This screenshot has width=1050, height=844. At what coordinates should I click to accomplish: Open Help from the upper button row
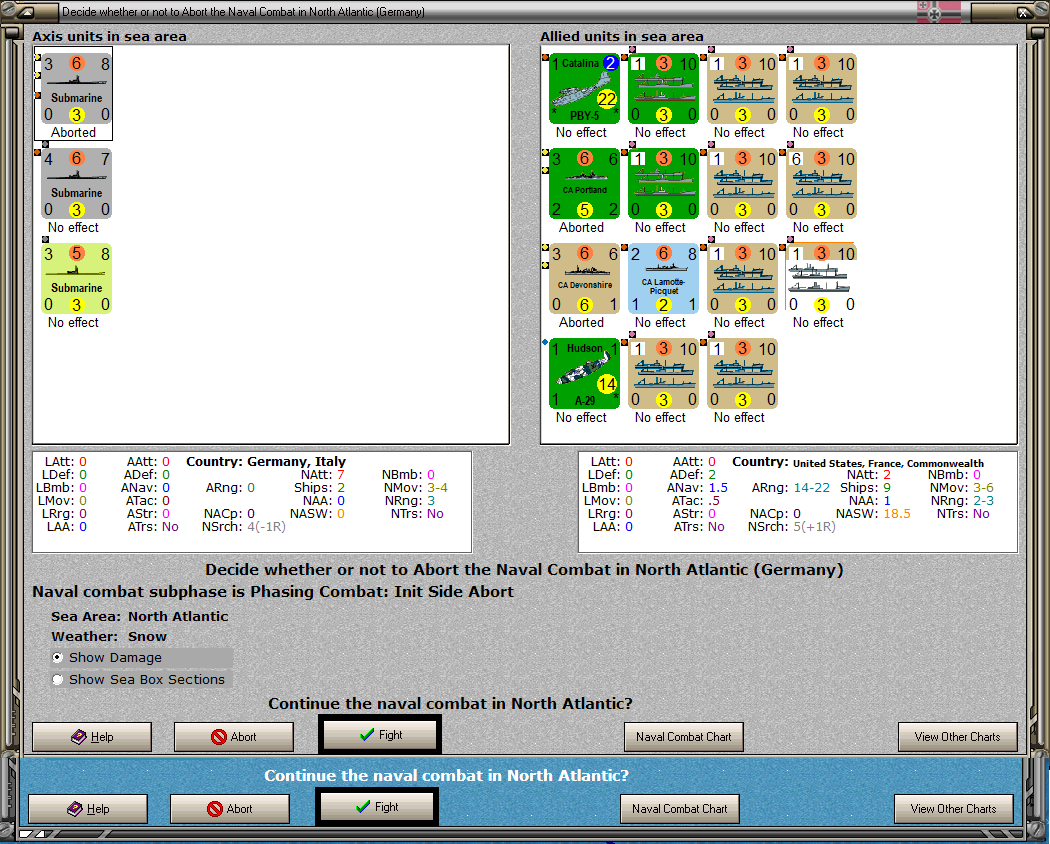92,737
